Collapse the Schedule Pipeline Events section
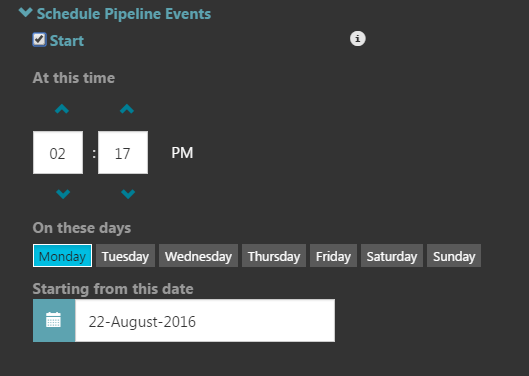 [26, 13]
